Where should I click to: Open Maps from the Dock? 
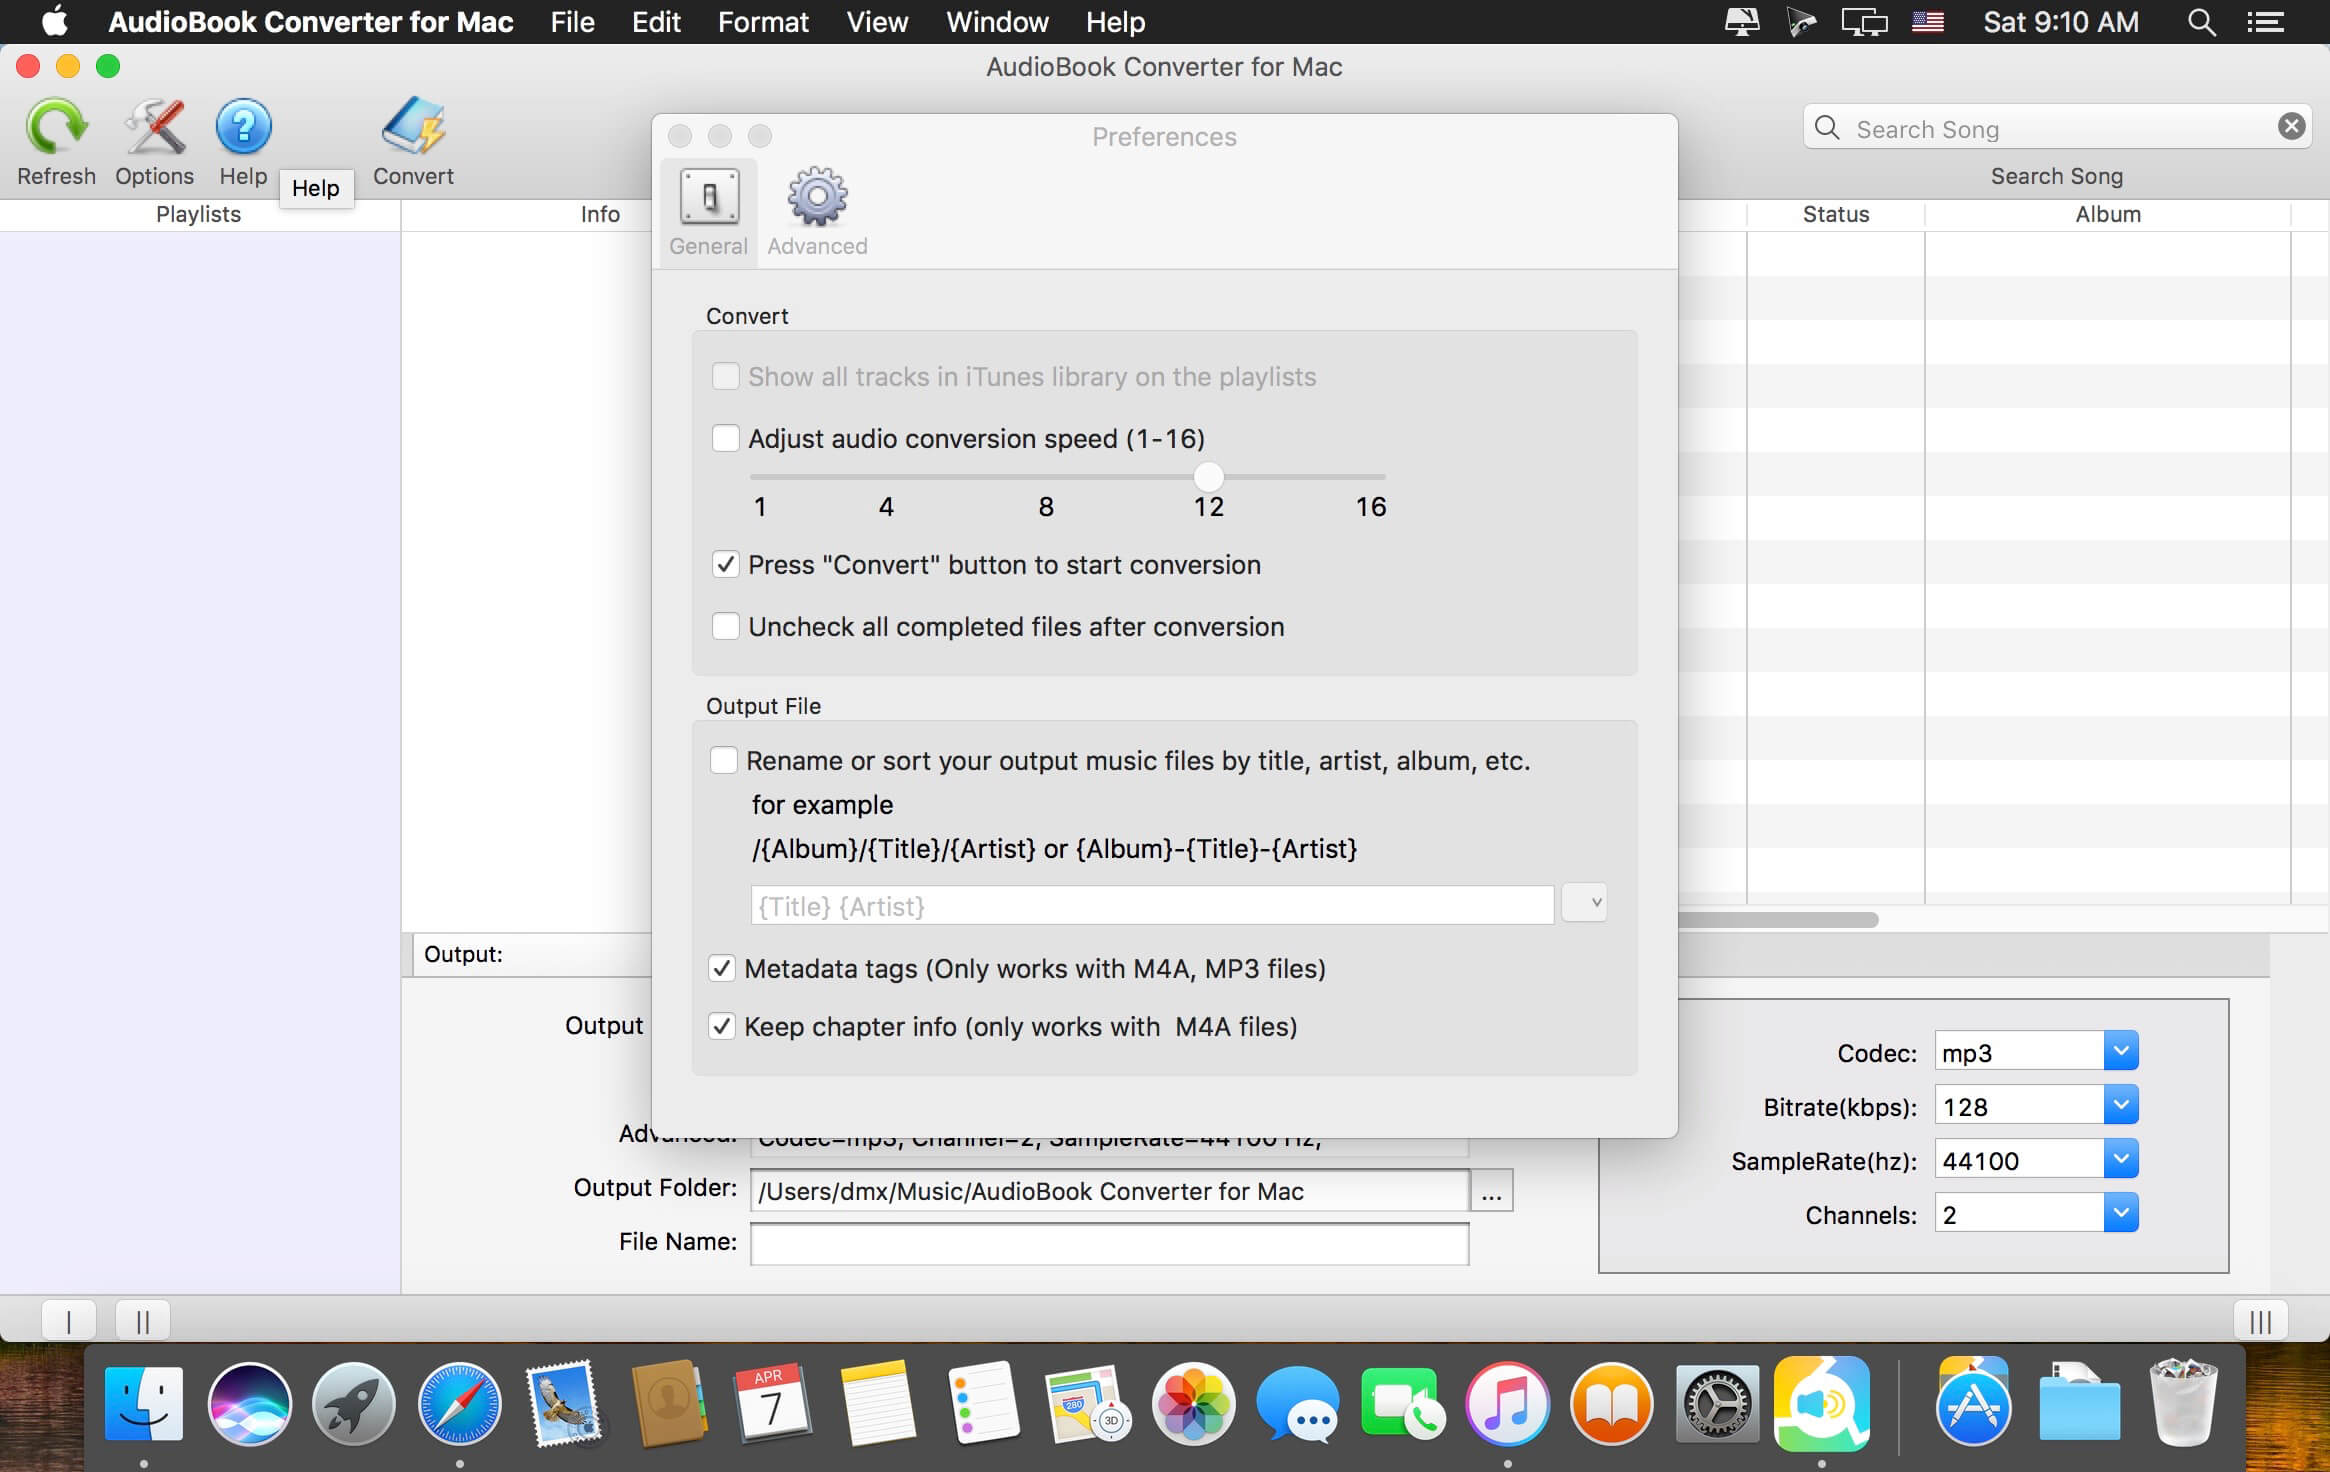[1088, 1403]
